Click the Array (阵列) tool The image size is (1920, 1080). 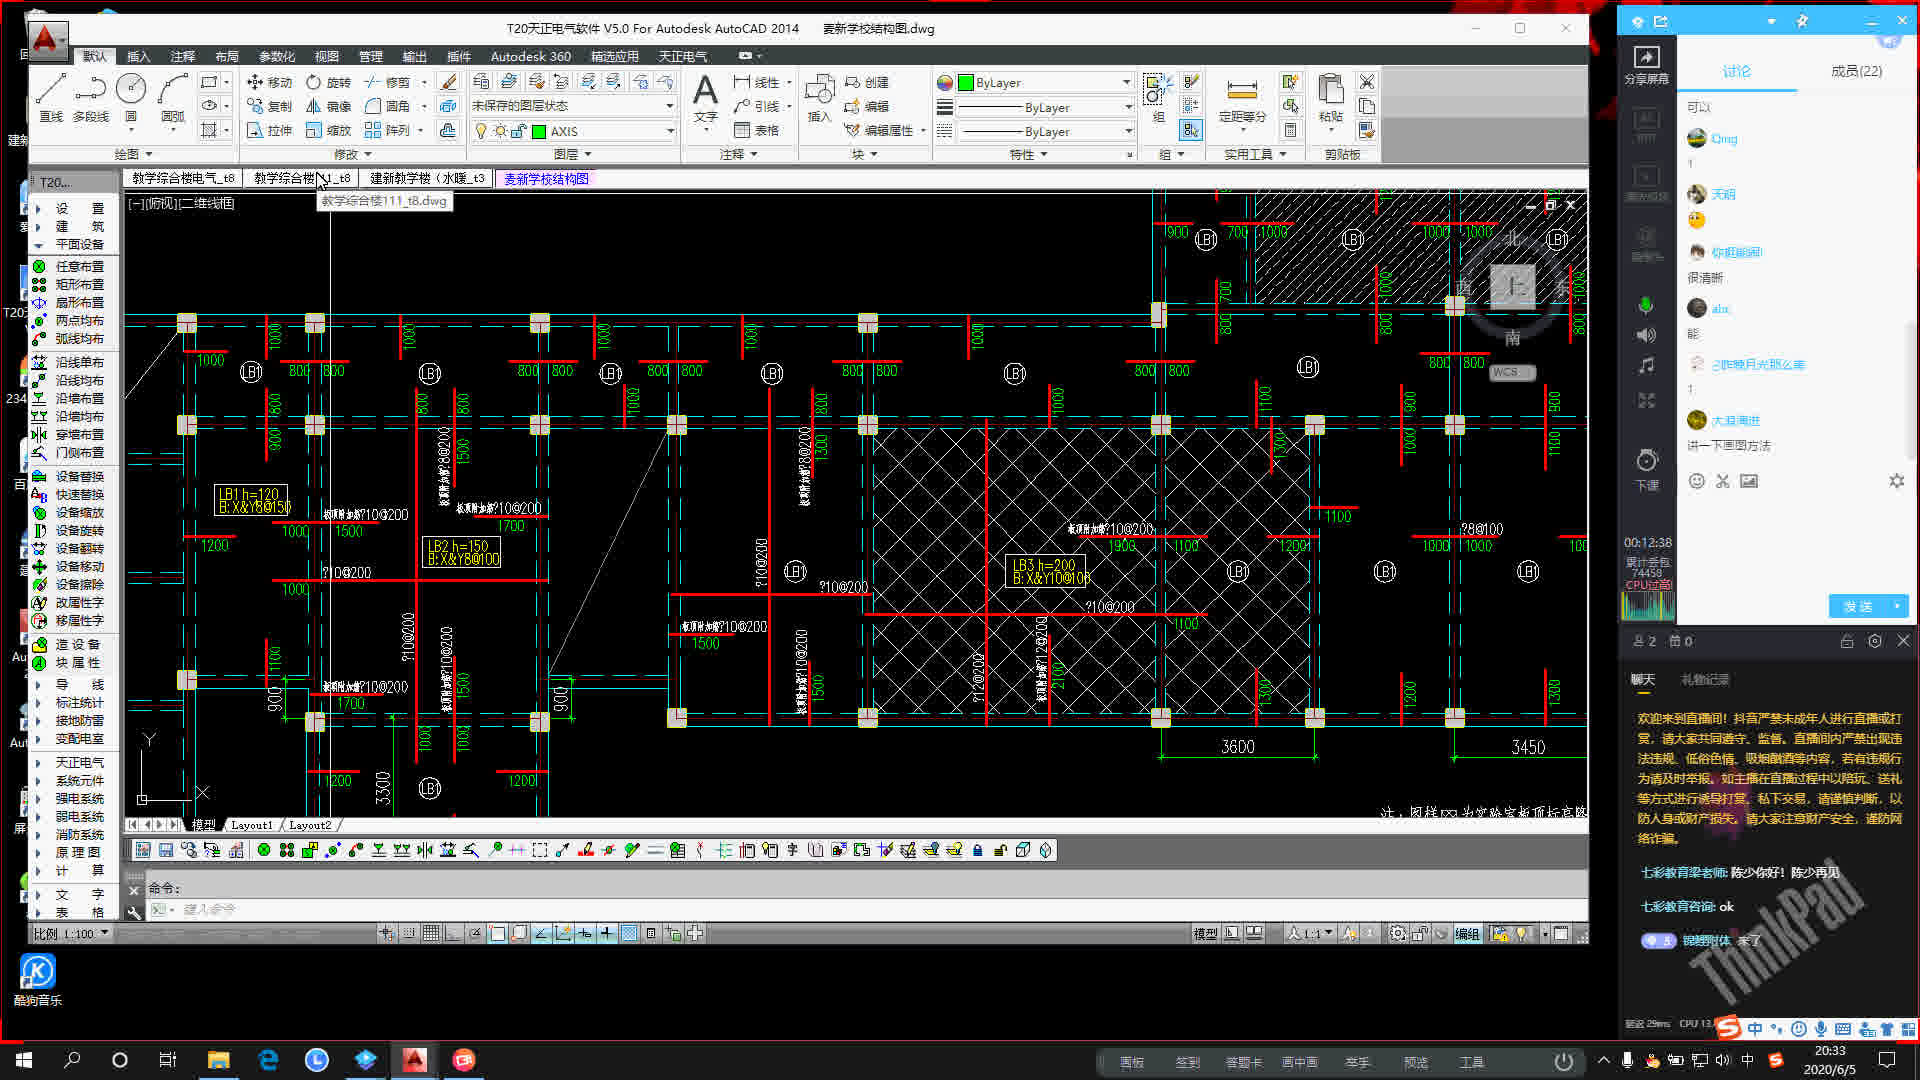(388, 130)
